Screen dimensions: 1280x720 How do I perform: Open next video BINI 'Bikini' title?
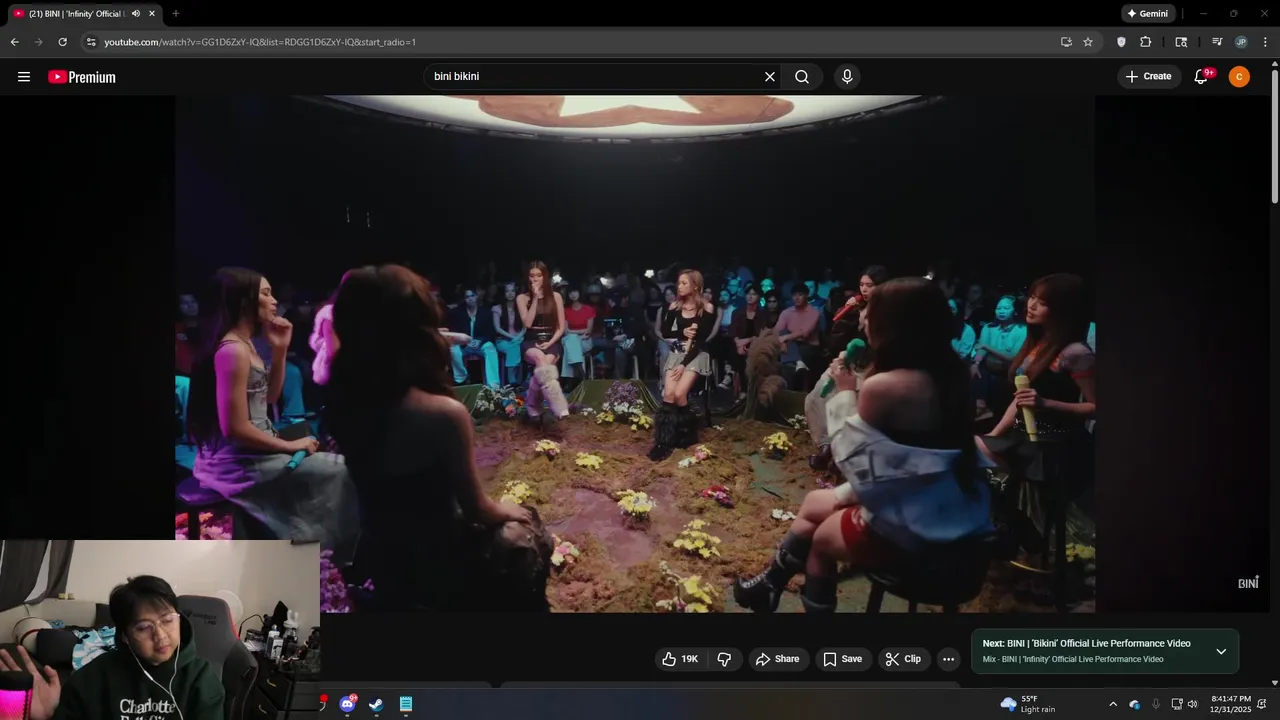tap(1087, 644)
